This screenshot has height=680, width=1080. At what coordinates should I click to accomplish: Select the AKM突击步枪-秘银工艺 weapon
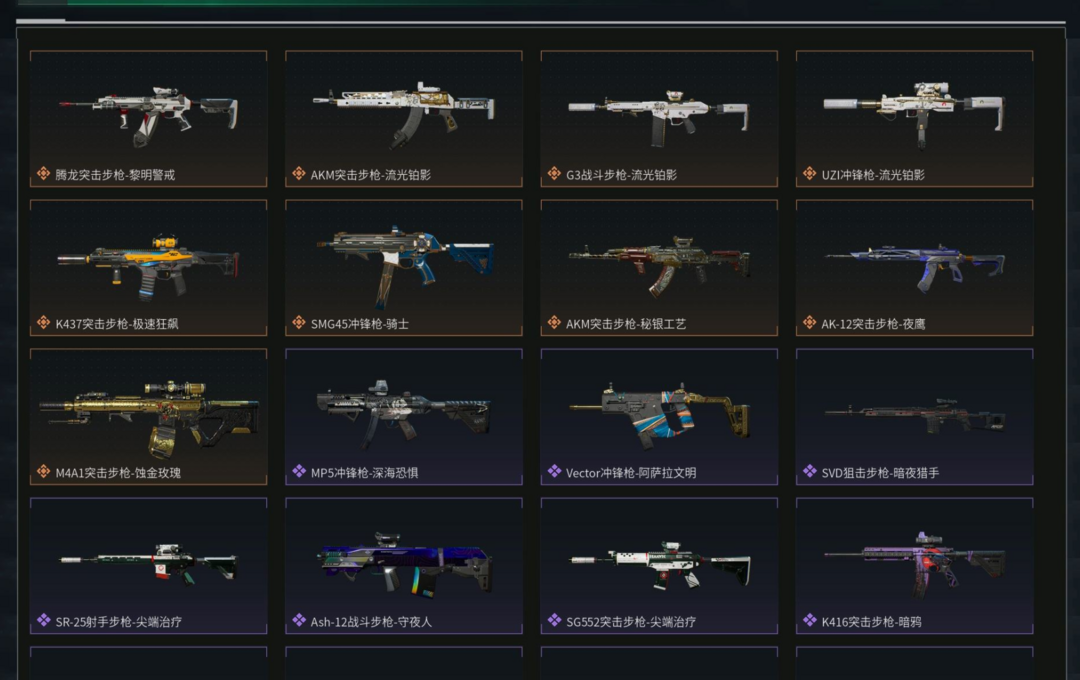659,267
